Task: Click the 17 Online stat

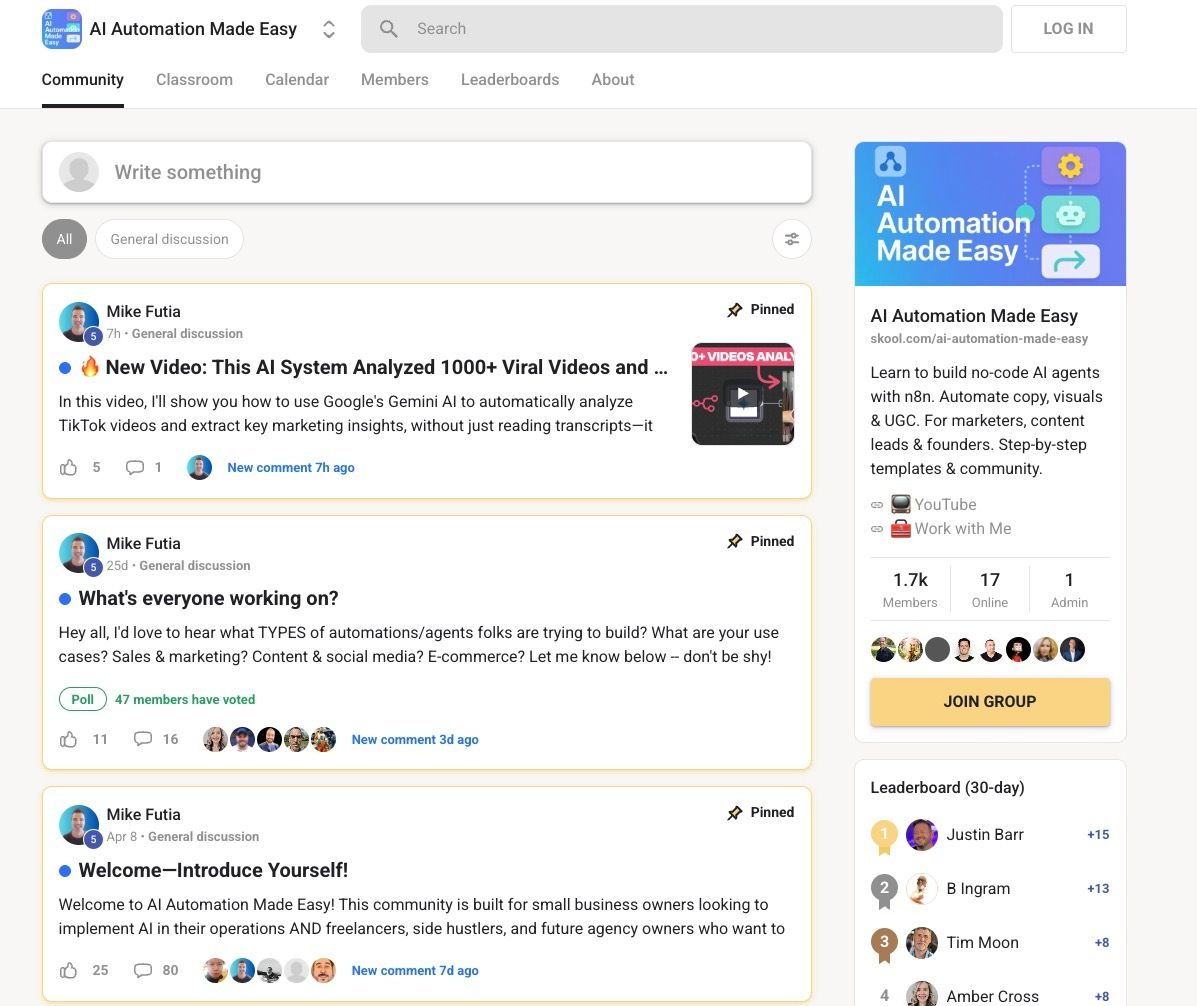Action: tap(990, 589)
